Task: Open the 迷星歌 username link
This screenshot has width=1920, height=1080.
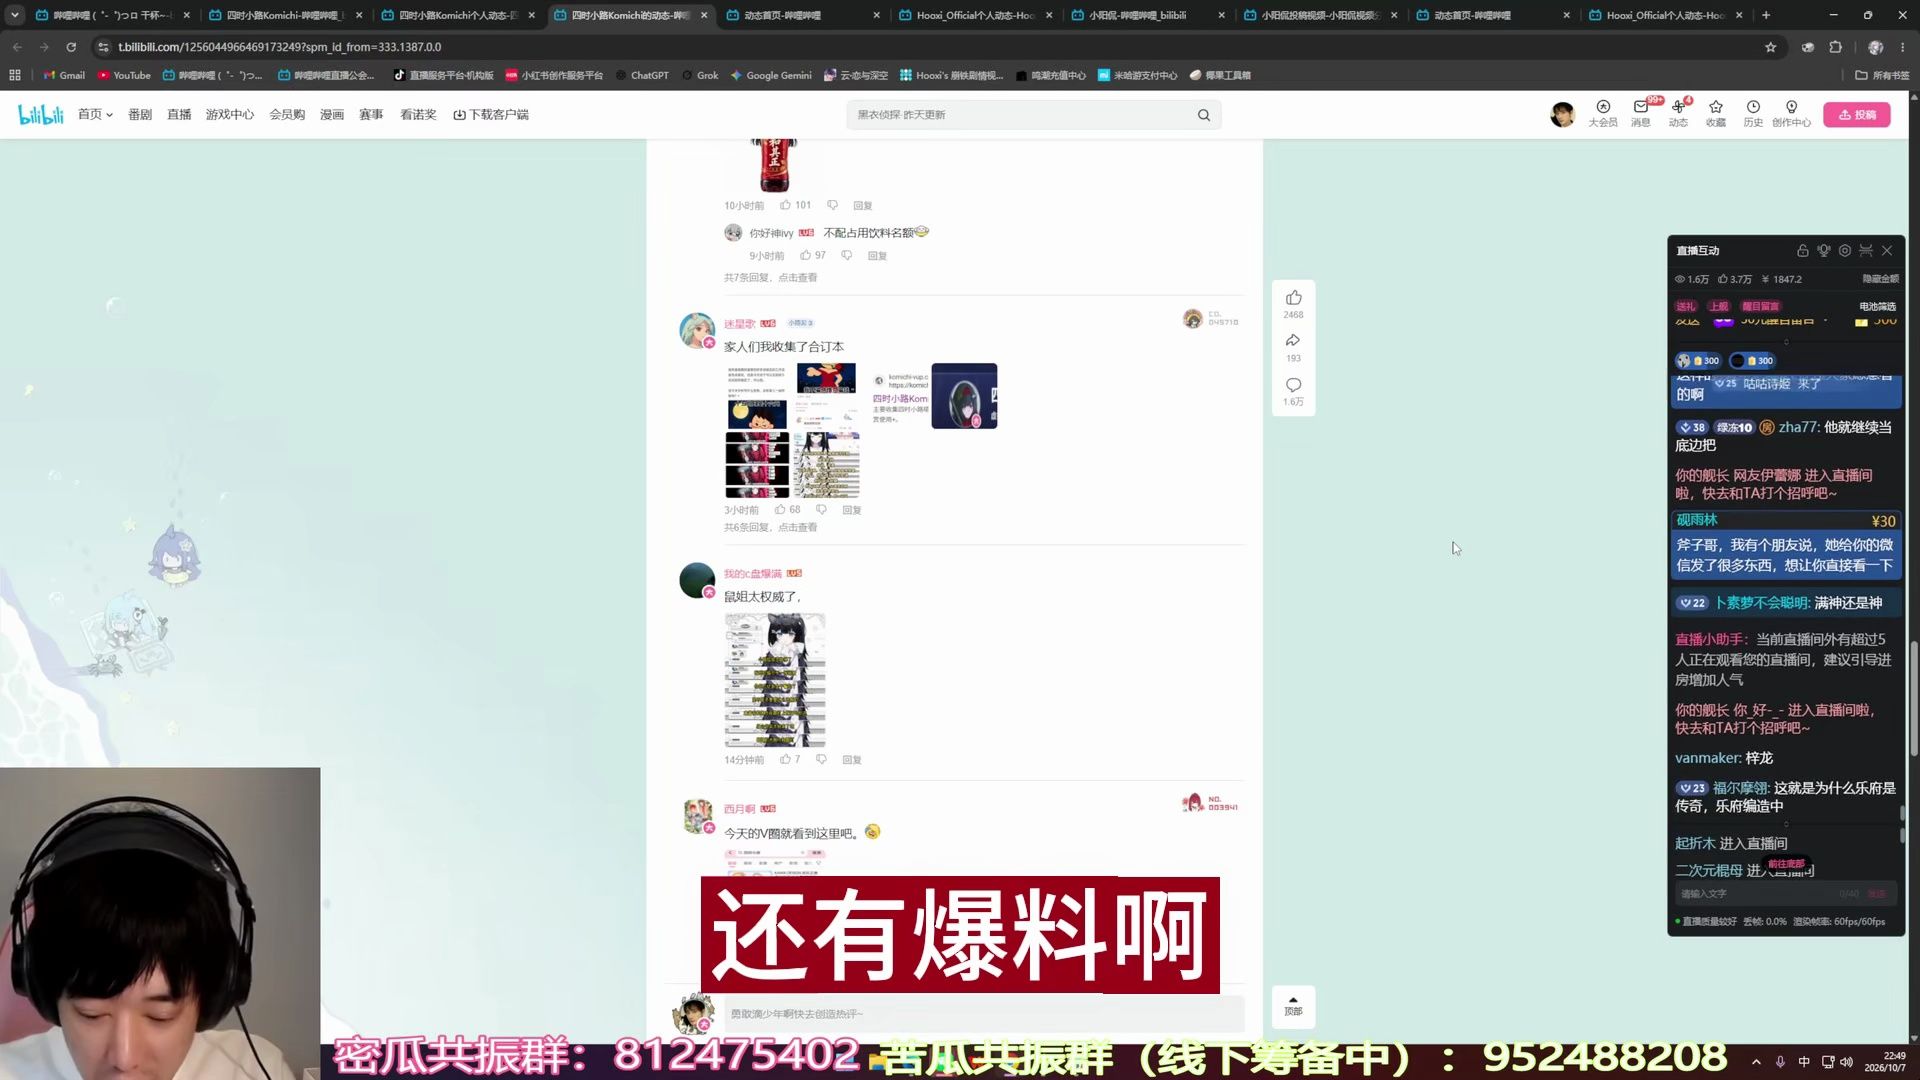Action: click(739, 324)
